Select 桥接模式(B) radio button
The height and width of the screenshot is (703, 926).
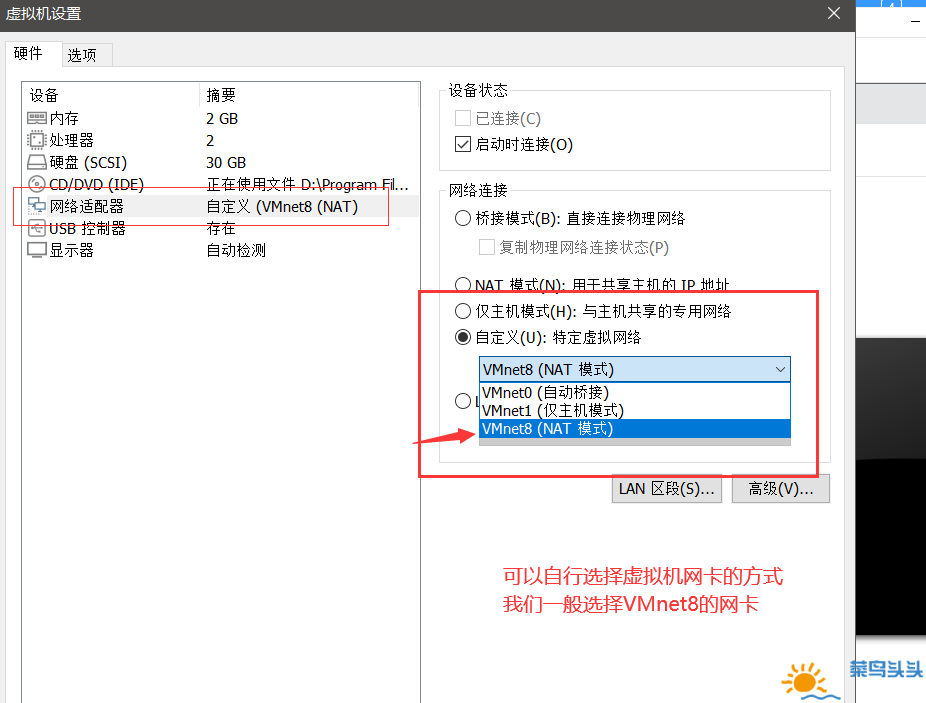pyautogui.click(x=462, y=219)
